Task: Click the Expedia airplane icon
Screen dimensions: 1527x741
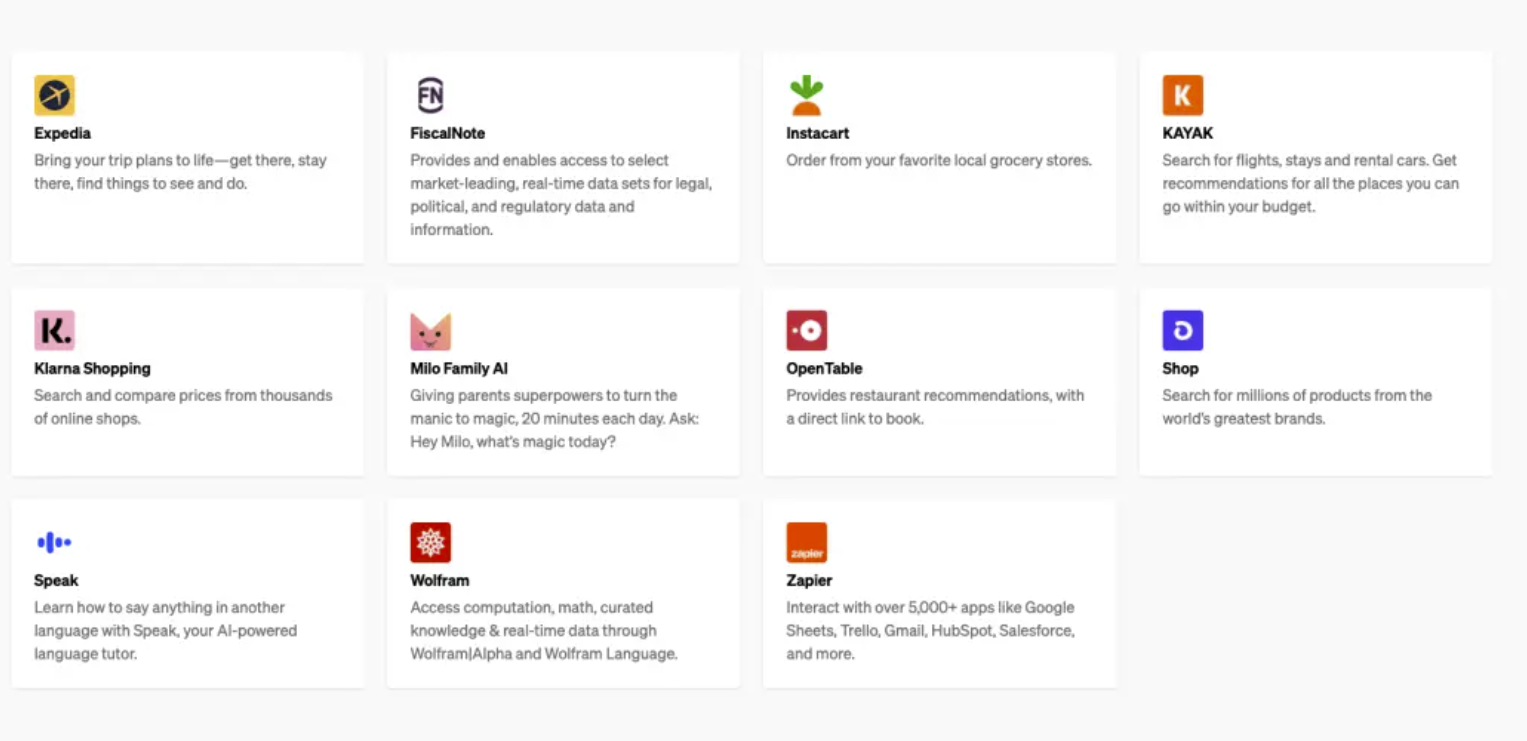Action: point(54,95)
